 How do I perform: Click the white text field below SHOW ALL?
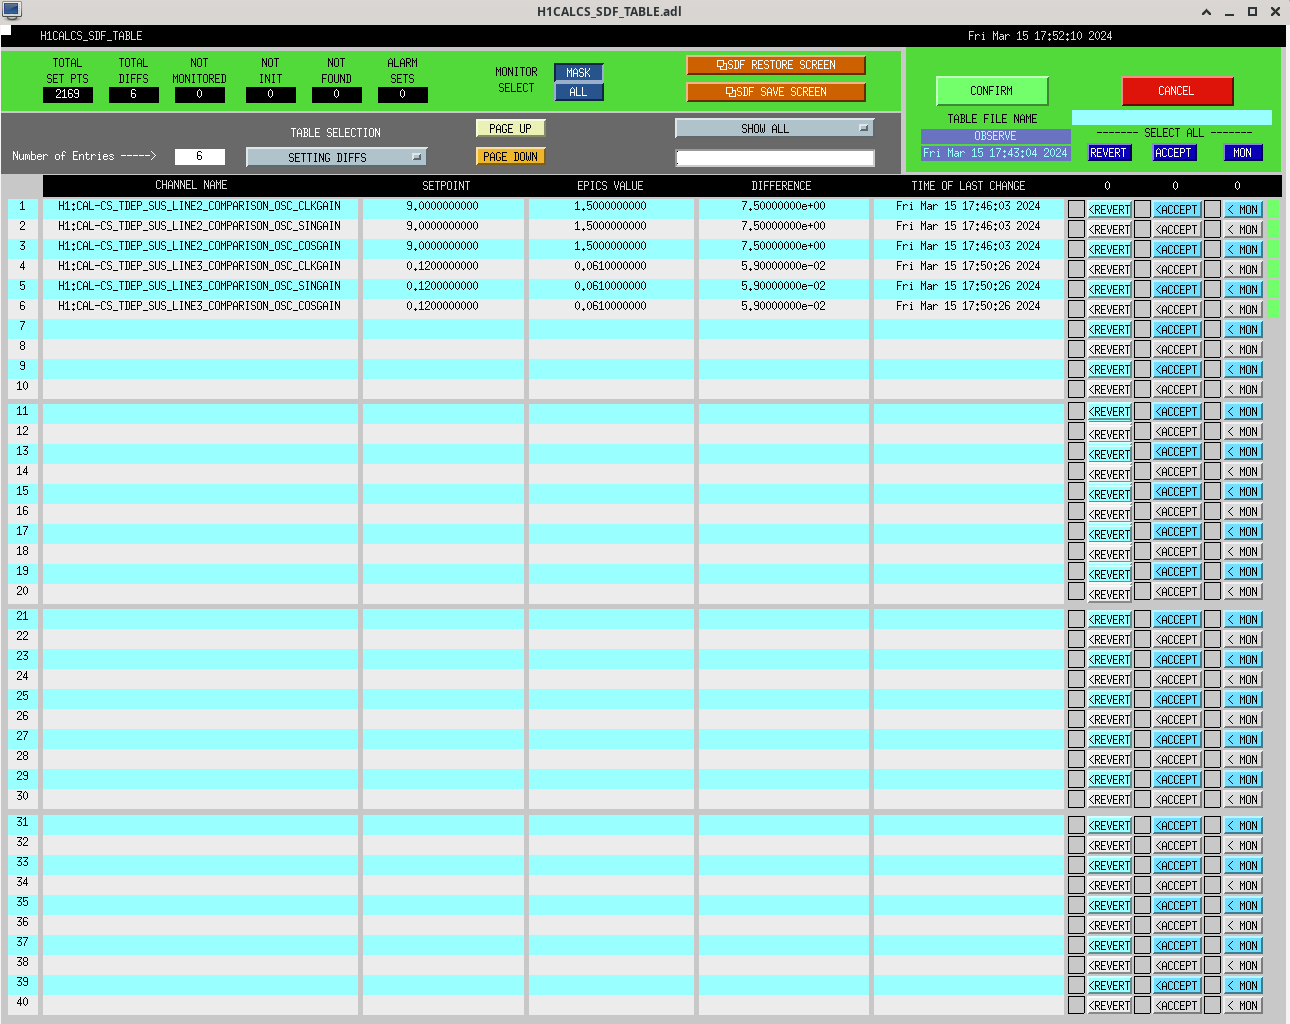(x=774, y=158)
